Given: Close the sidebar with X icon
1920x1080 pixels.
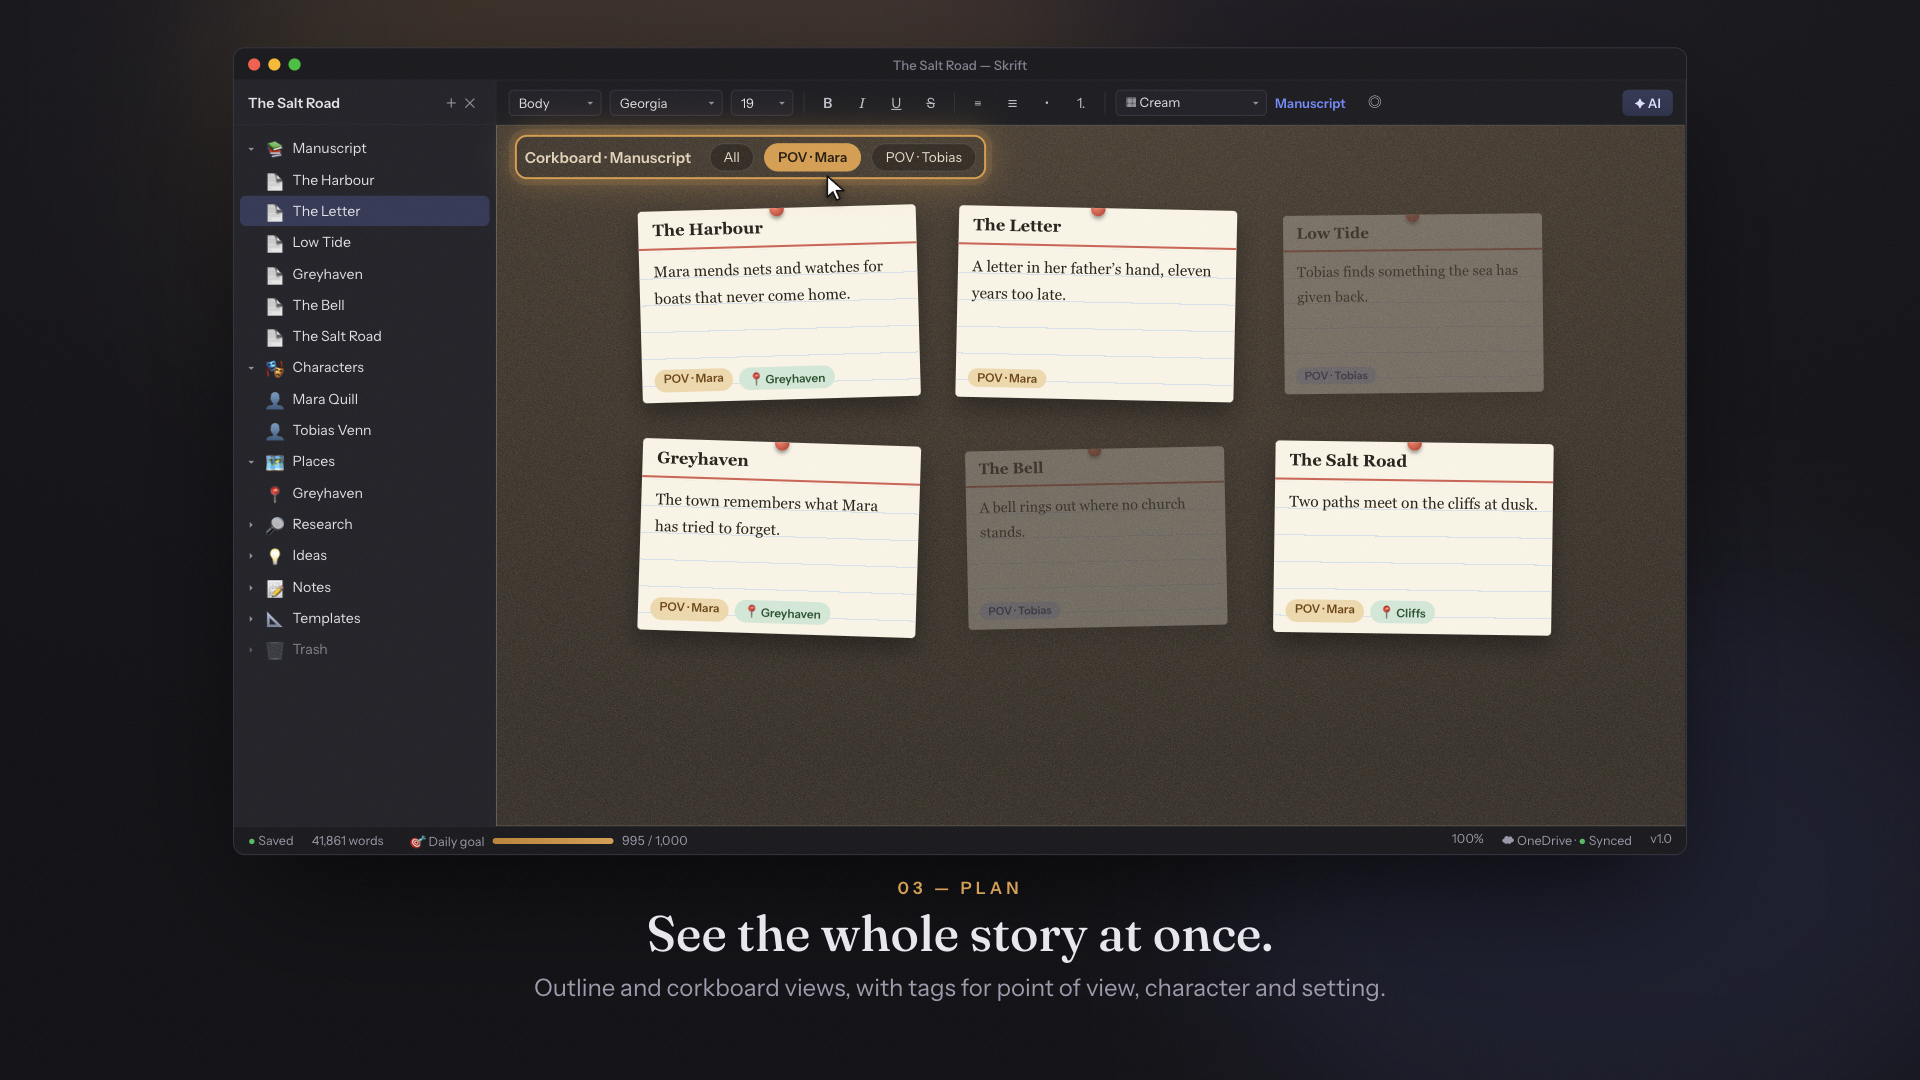Looking at the screenshot, I should pyautogui.click(x=470, y=103).
